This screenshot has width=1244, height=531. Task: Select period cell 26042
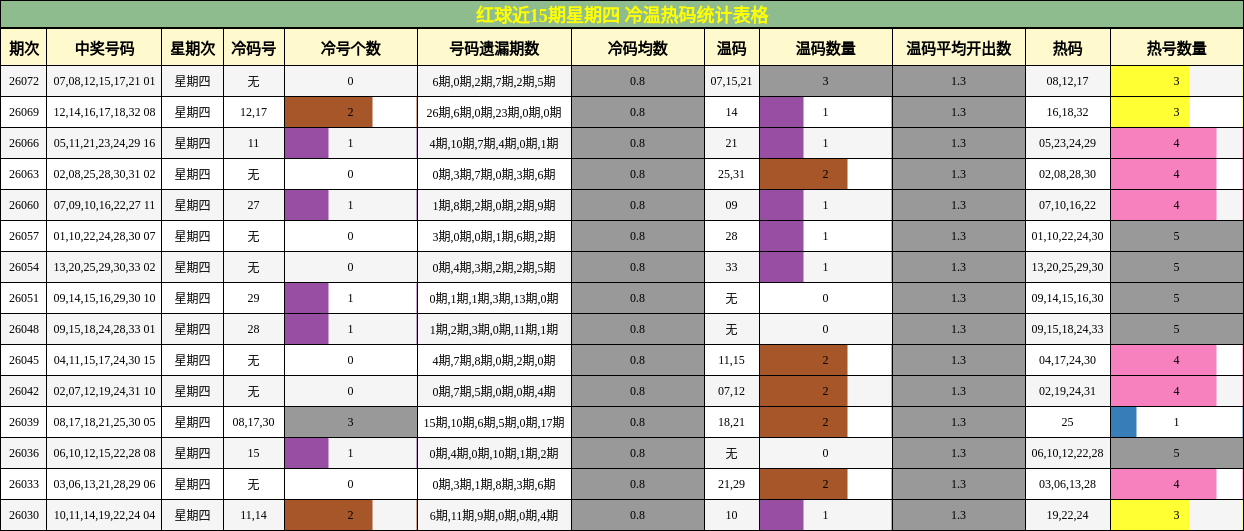24,391
